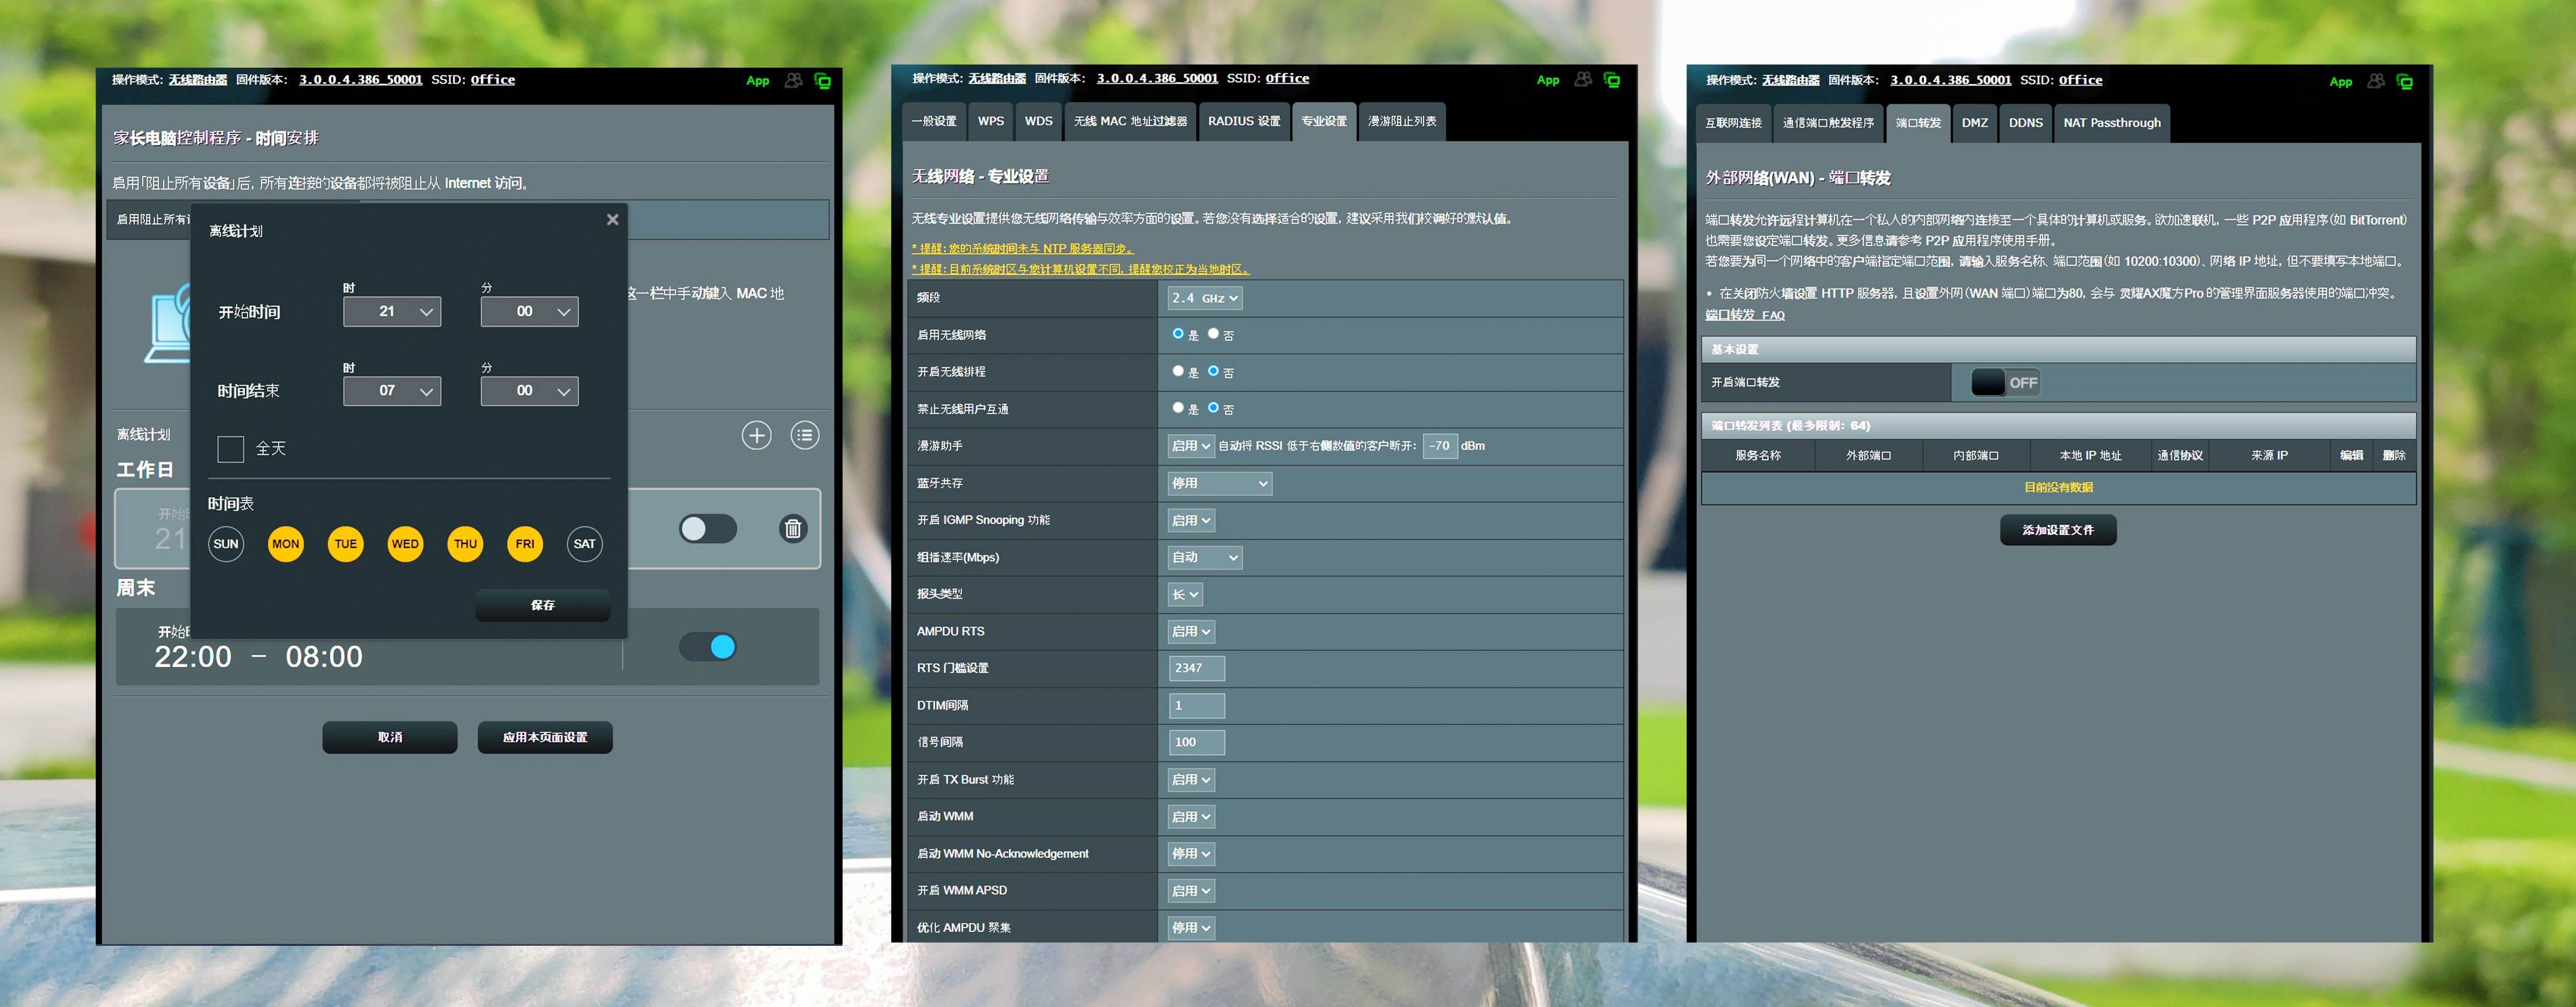
Task: Open RADIUS 设置 tab
Action: click(x=1244, y=121)
